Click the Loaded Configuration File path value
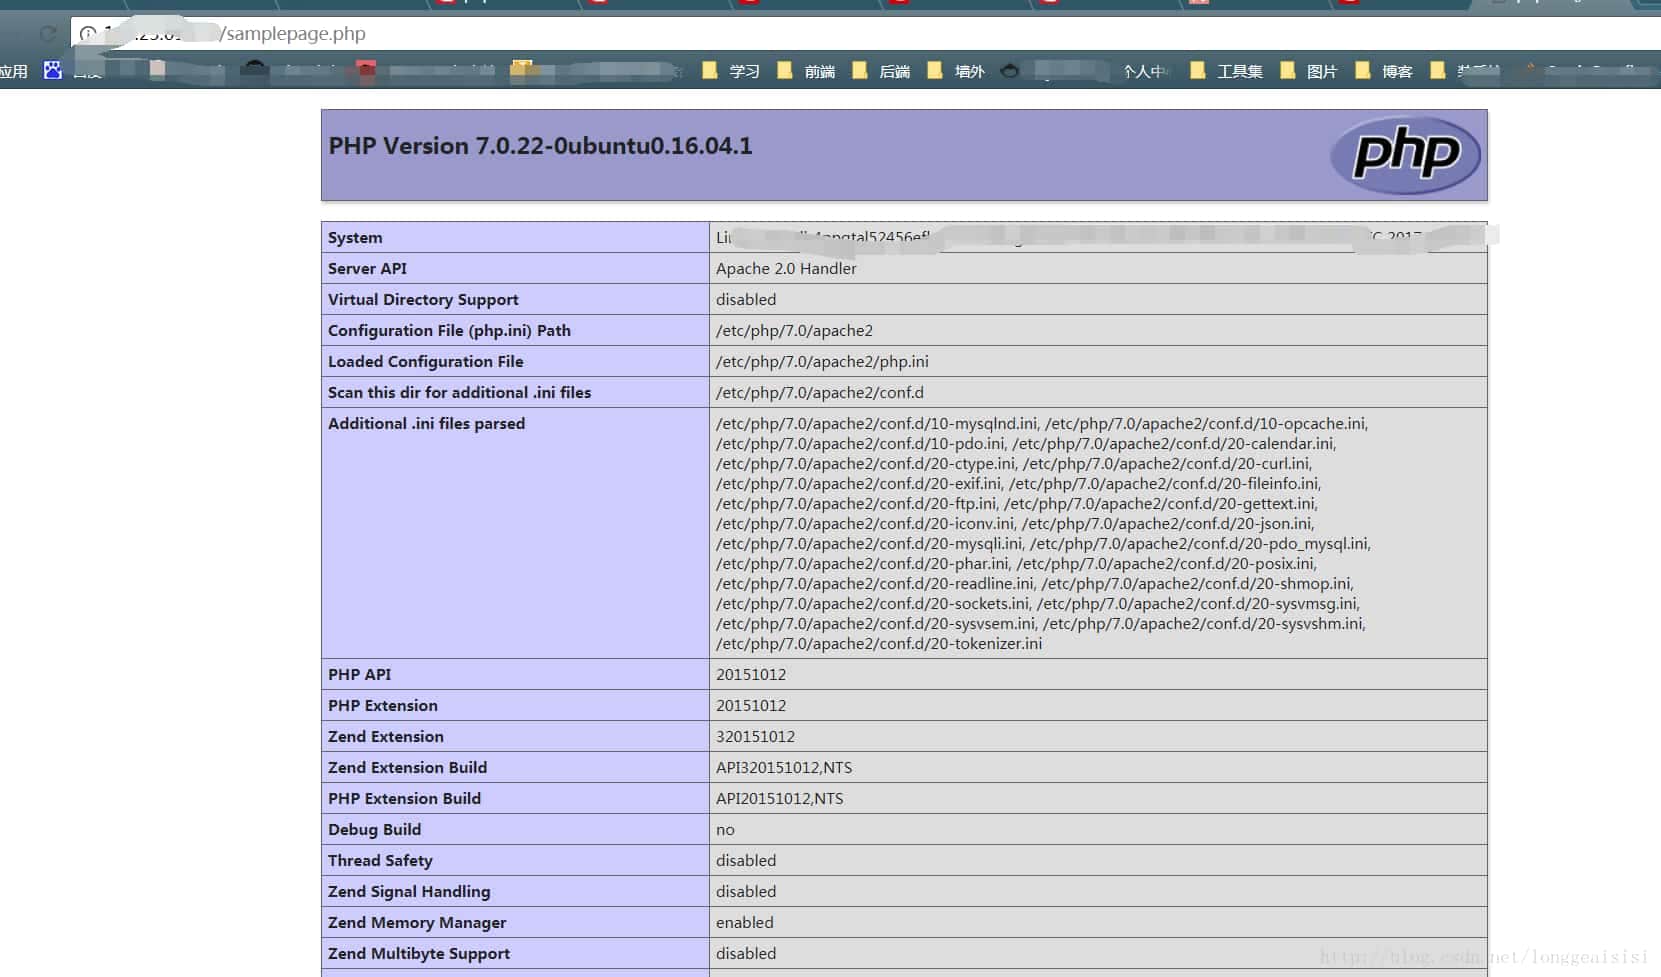The height and width of the screenshot is (977, 1661). tap(822, 362)
